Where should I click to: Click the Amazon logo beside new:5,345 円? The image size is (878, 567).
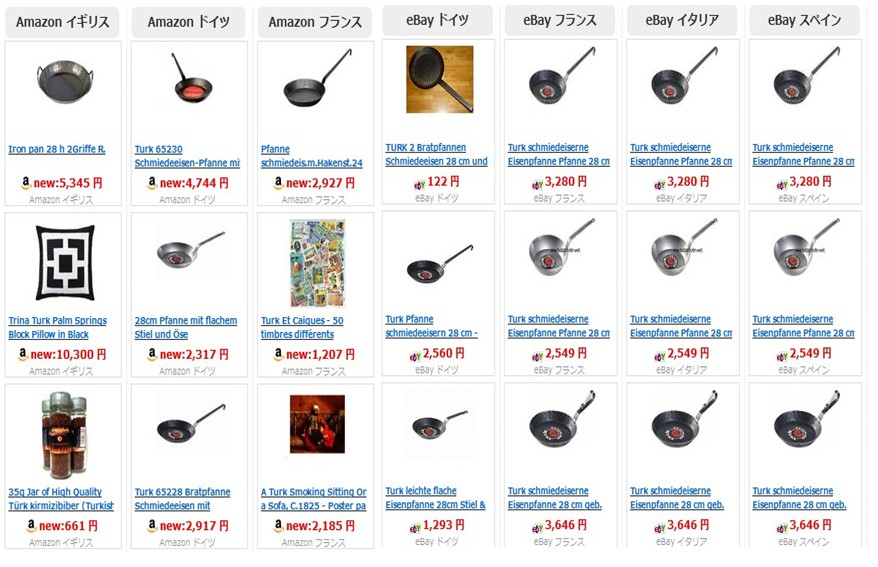[26, 182]
